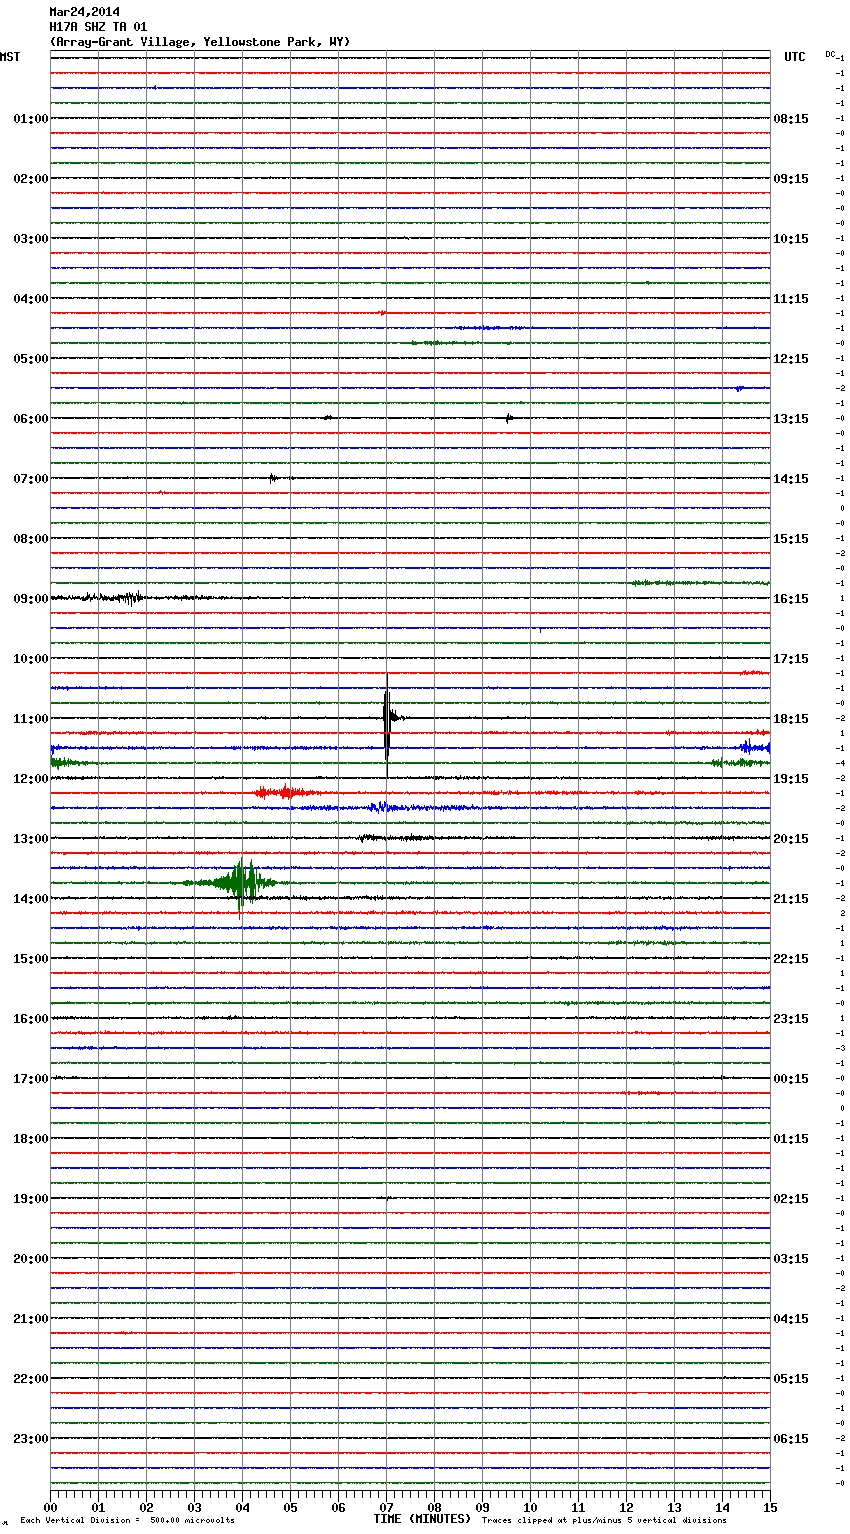Image resolution: width=850 pixels, height=1534 pixels.
Task: Click the Array-Grant Village location subtitle
Action: click(200, 42)
